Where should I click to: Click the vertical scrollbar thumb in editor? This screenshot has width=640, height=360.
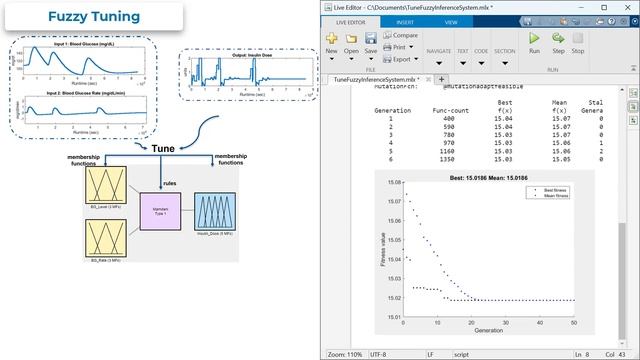[622, 280]
